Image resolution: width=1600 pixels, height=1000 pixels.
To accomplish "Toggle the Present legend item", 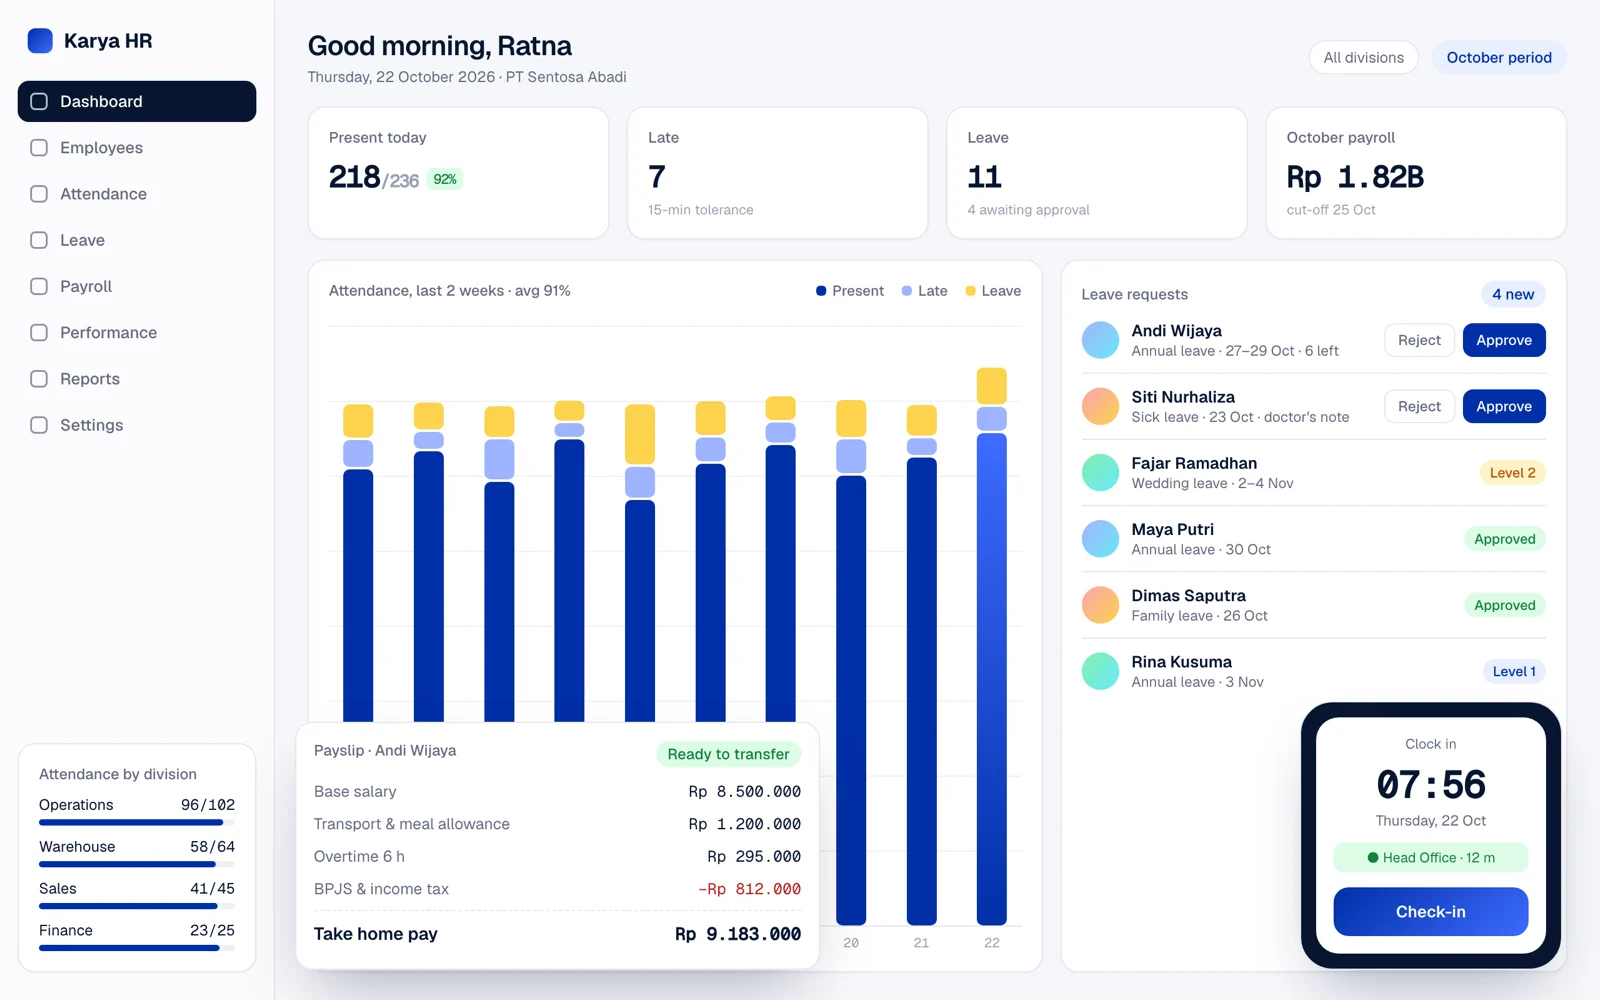I will tap(850, 291).
